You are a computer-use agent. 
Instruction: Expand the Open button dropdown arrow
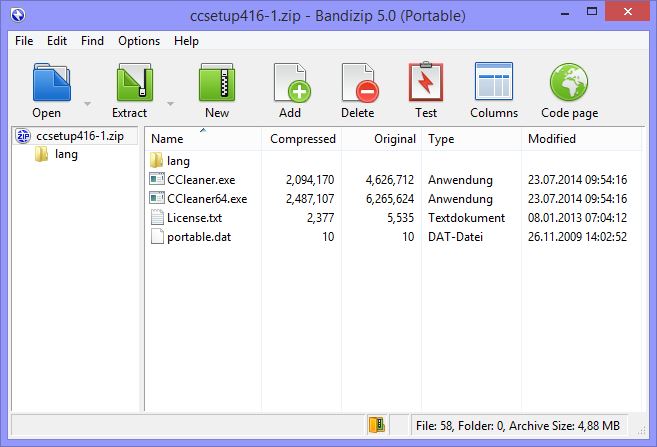pos(87,103)
